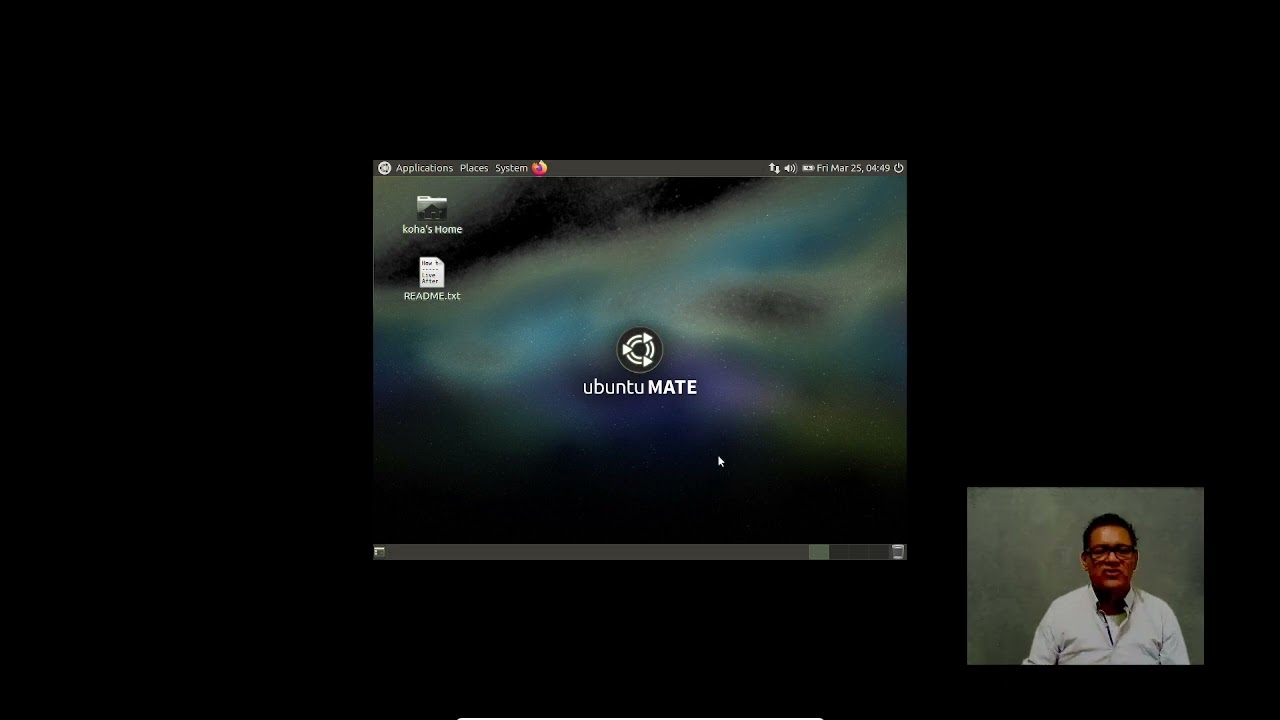Open the Trash in the bottom panel
Image resolution: width=1280 pixels, height=720 pixels.
(x=898, y=552)
